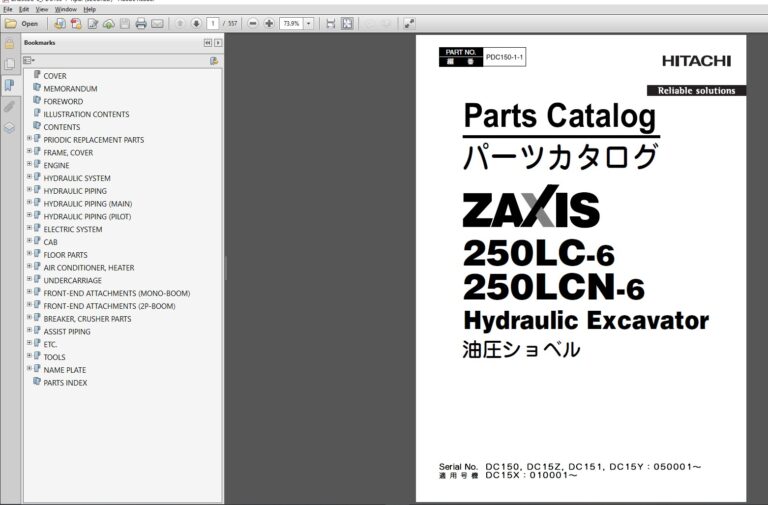The height and width of the screenshot is (505, 768).
Task: Open the Attachments paperclip panel icon
Action: click(9, 106)
